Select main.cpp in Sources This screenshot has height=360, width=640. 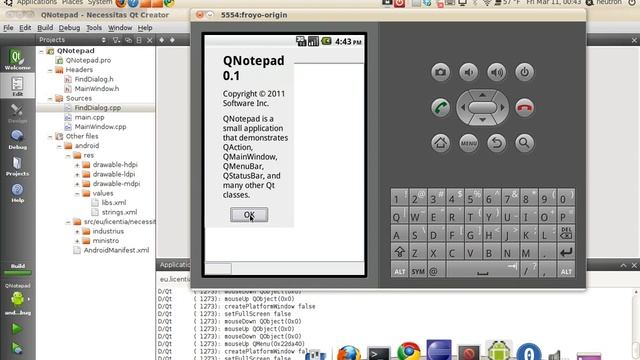tap(89, 117)
